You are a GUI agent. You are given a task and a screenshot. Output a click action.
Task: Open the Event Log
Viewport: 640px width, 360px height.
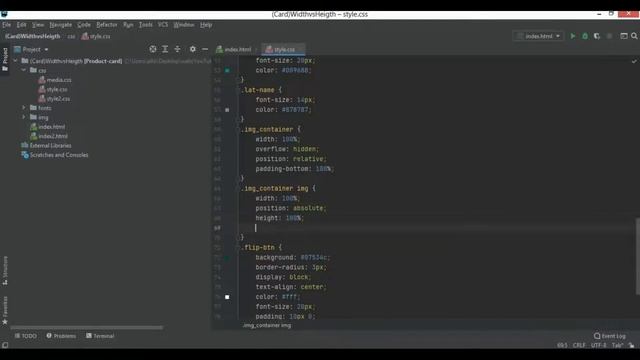click(610, 336)
